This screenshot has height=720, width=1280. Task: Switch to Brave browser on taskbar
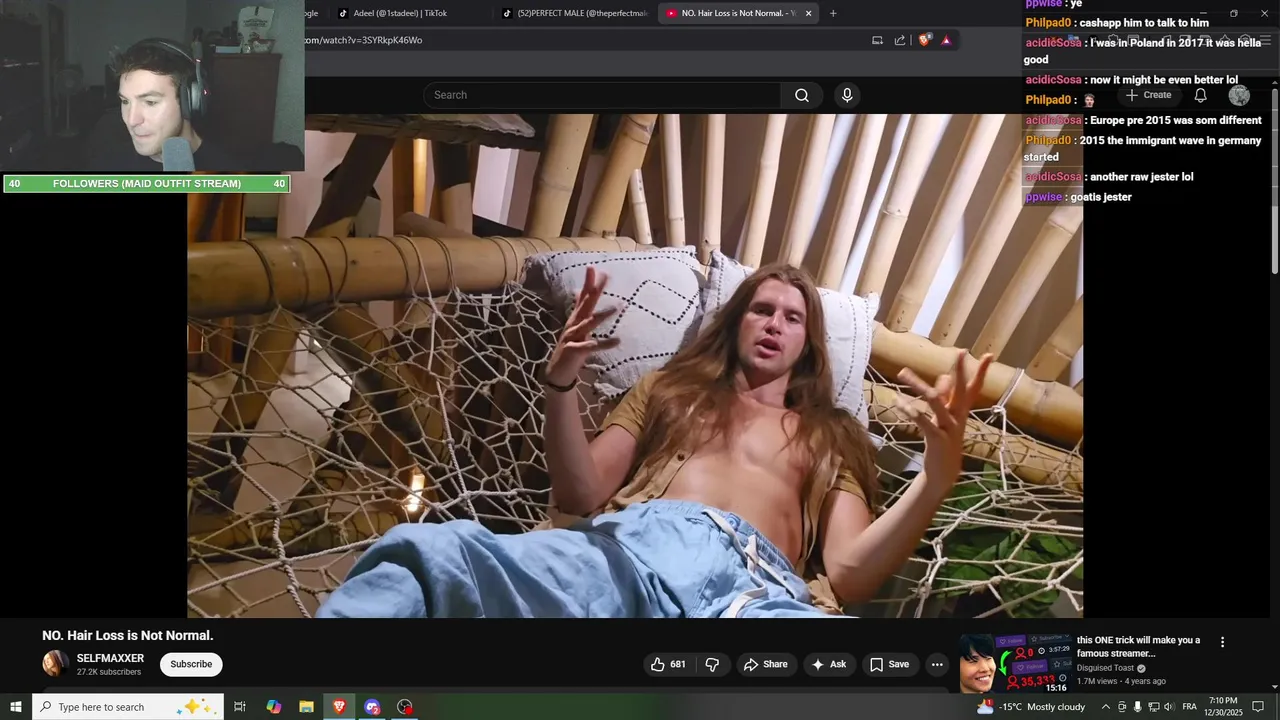pos(339,707)
